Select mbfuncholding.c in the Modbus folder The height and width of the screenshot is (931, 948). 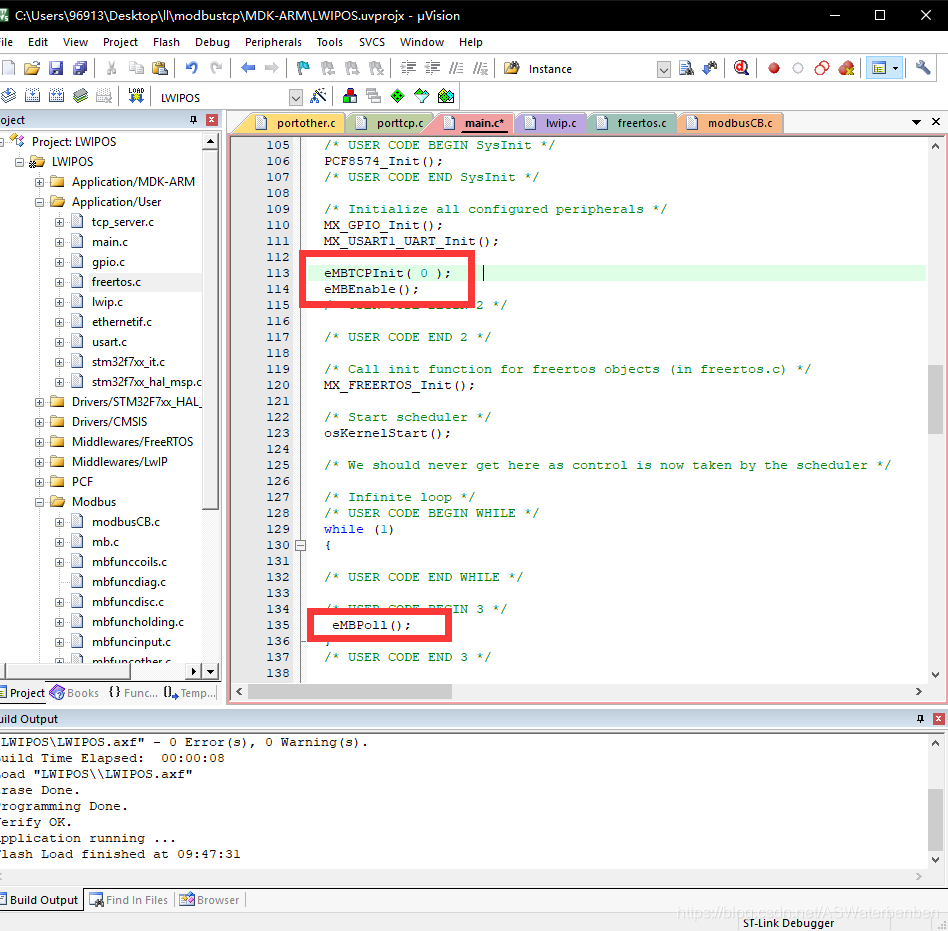click(137, 621)
